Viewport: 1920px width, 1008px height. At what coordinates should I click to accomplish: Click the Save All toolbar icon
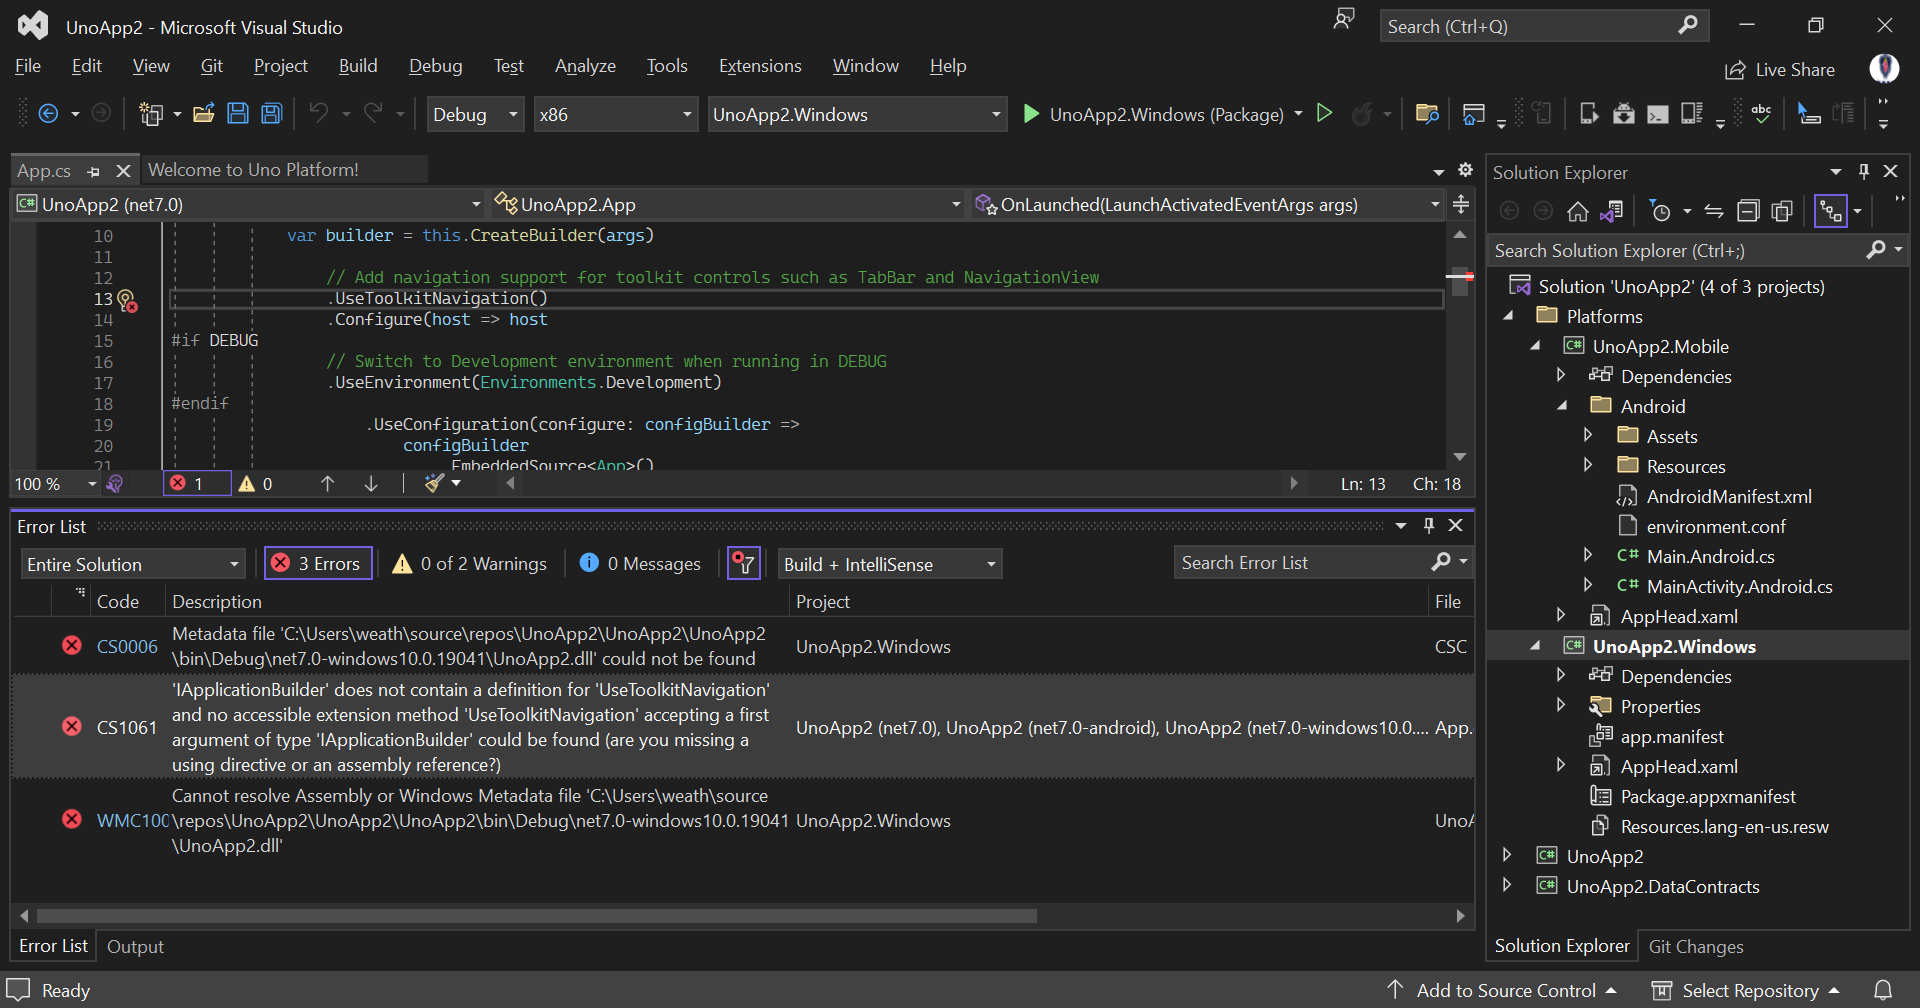(272, 114)
